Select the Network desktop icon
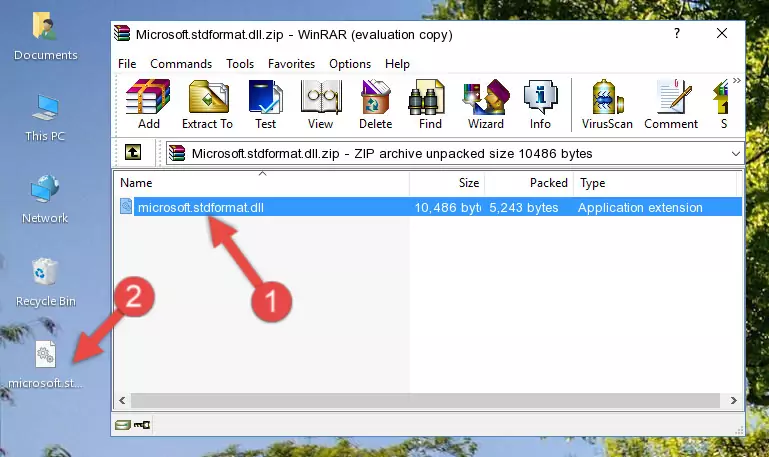Image resolution: width=769 pixels, height=457 pixels. pos(45,199)
